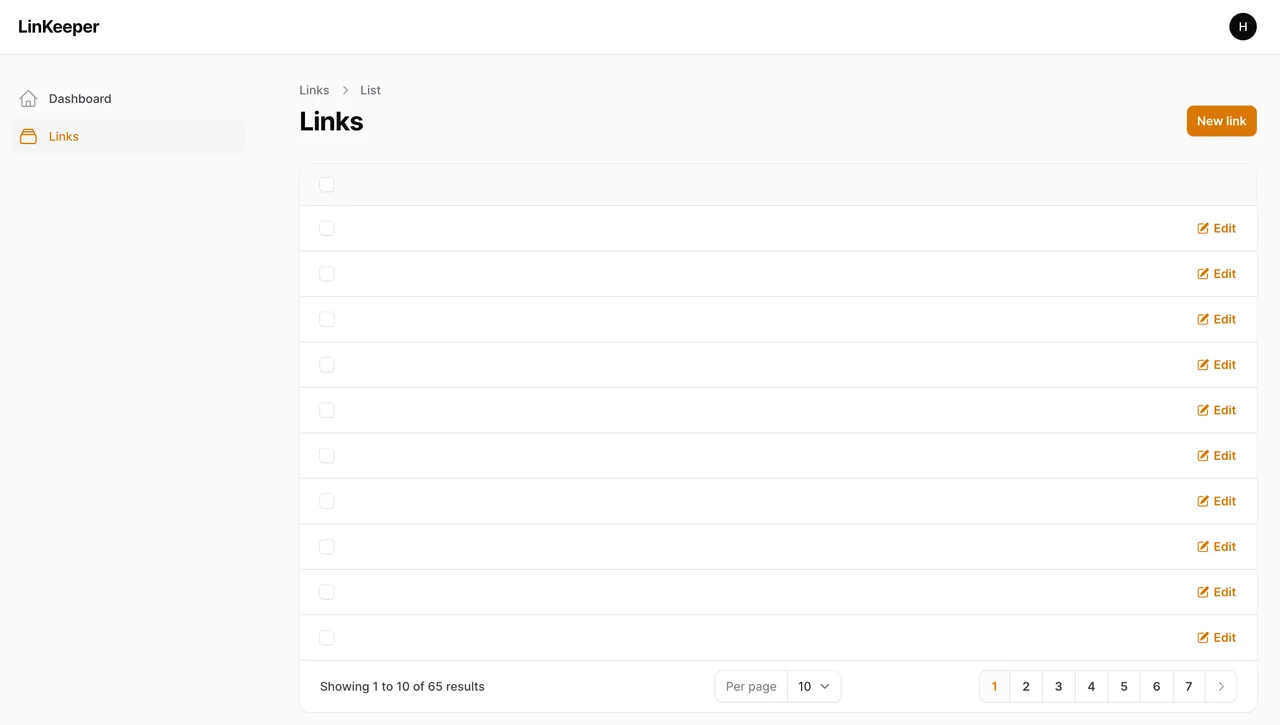Screen dimensions: 1280x725
Task: Click the last row's Edit pencil icon
Action: tap(1203, 638)
